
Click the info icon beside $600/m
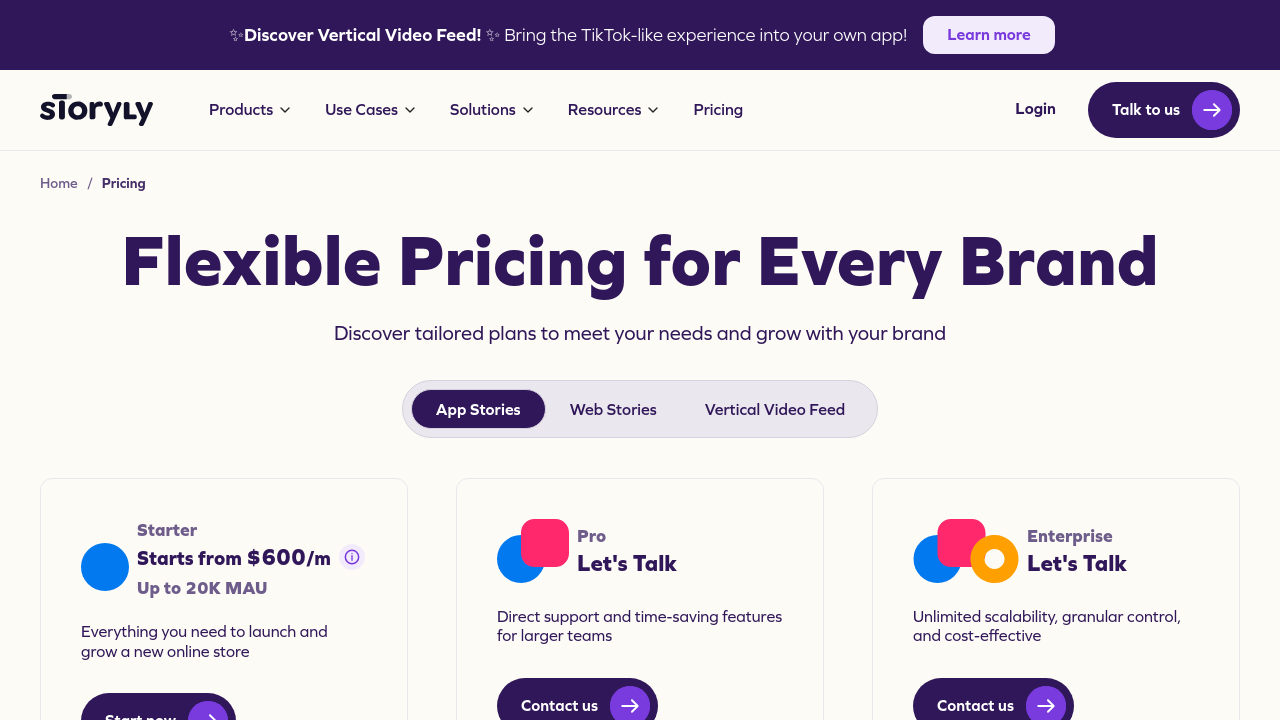tap(352, 557)
